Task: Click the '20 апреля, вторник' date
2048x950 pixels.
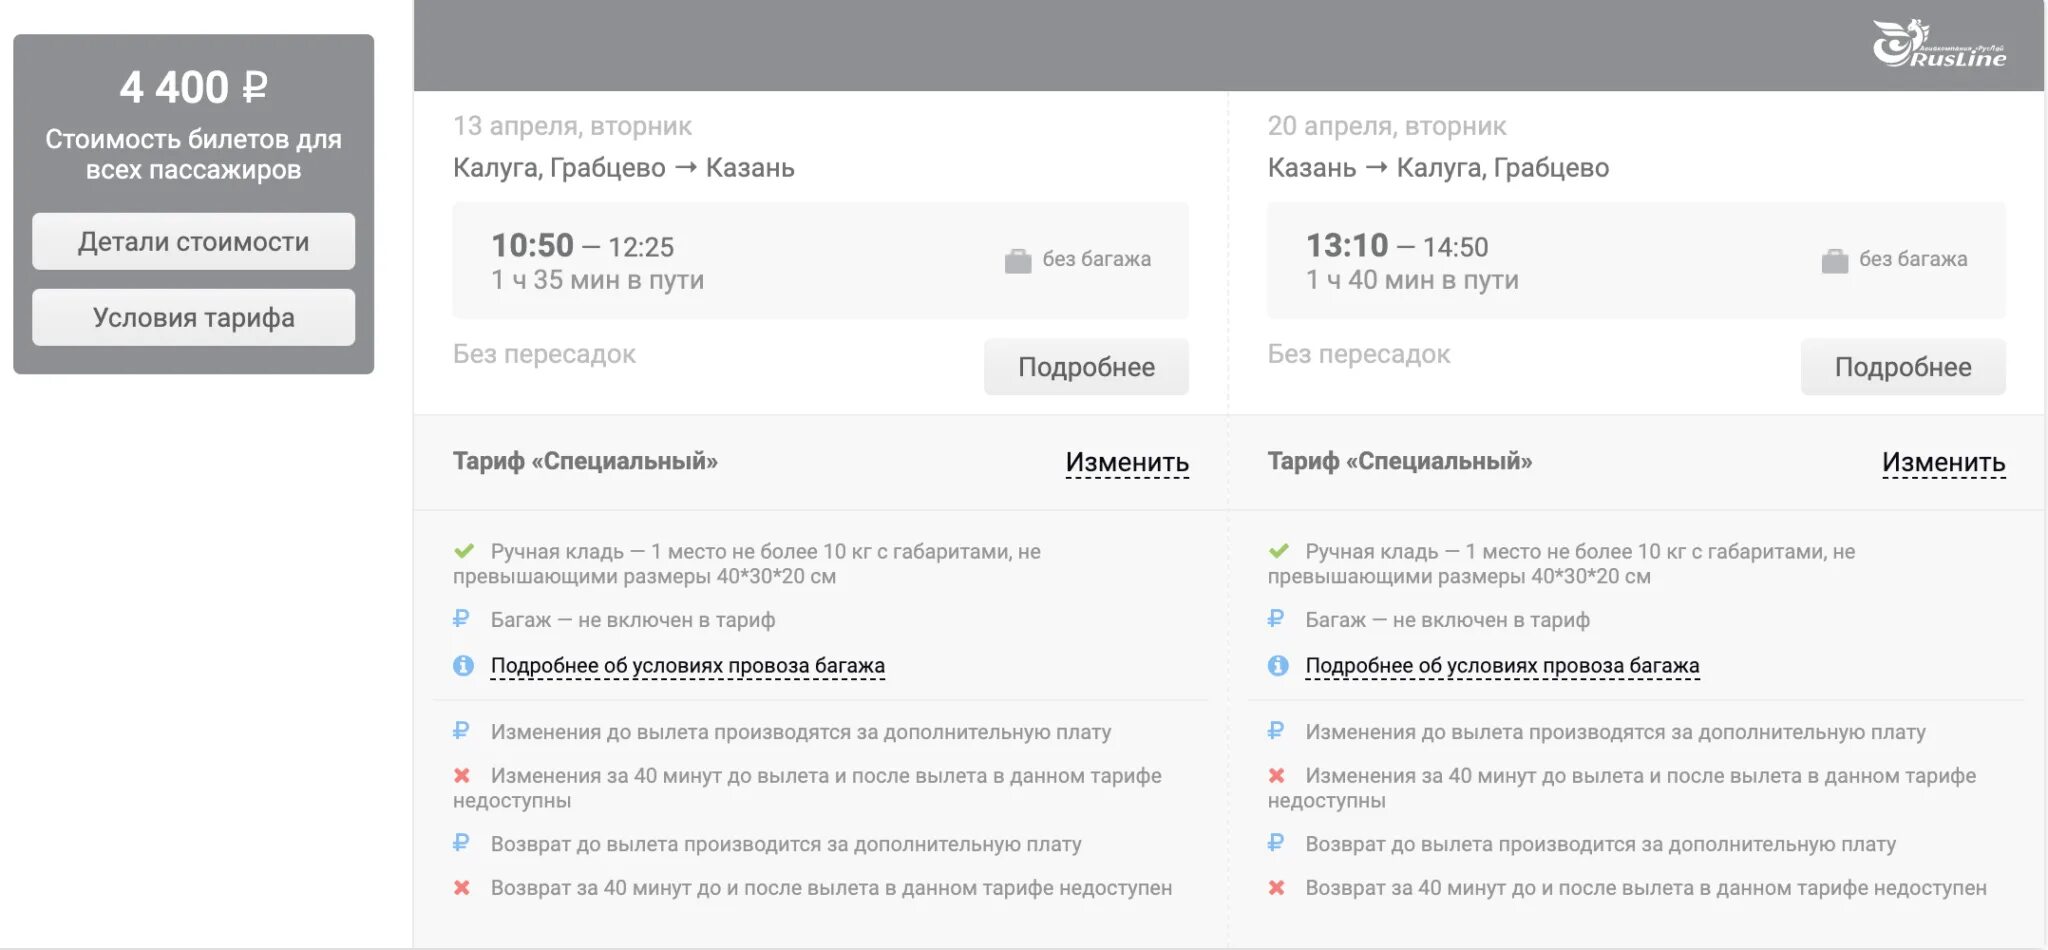Action: [1387, 126]
